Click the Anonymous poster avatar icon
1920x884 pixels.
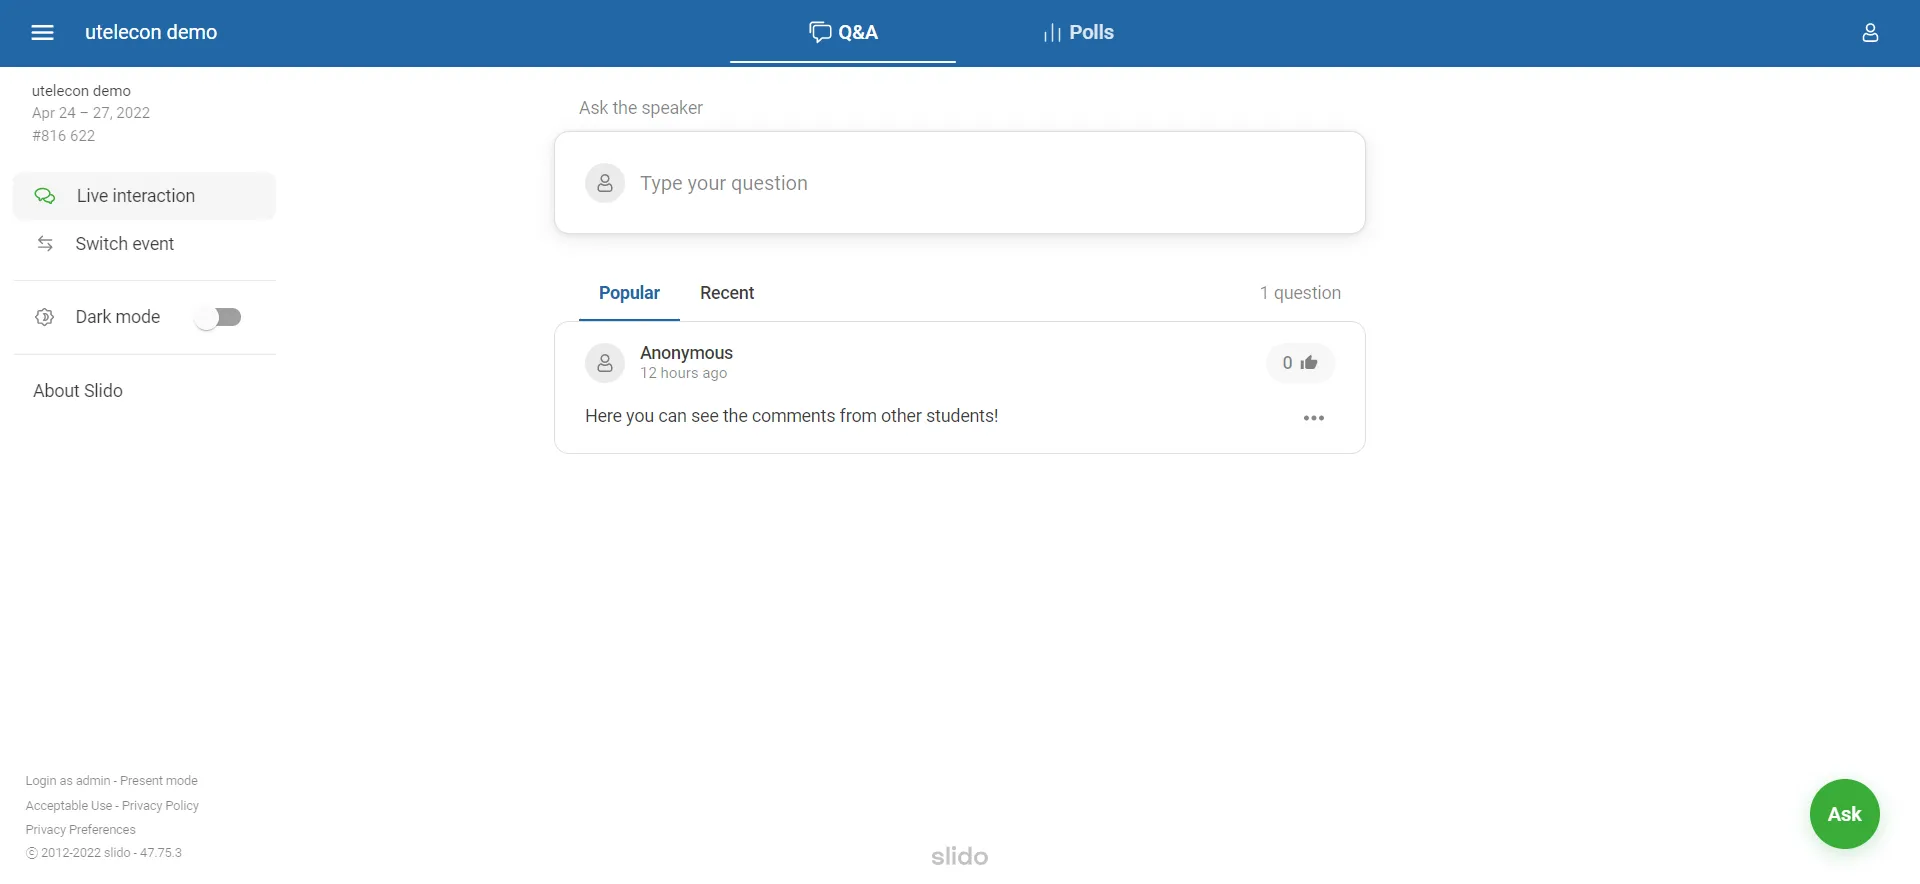(x=605, y=363)
